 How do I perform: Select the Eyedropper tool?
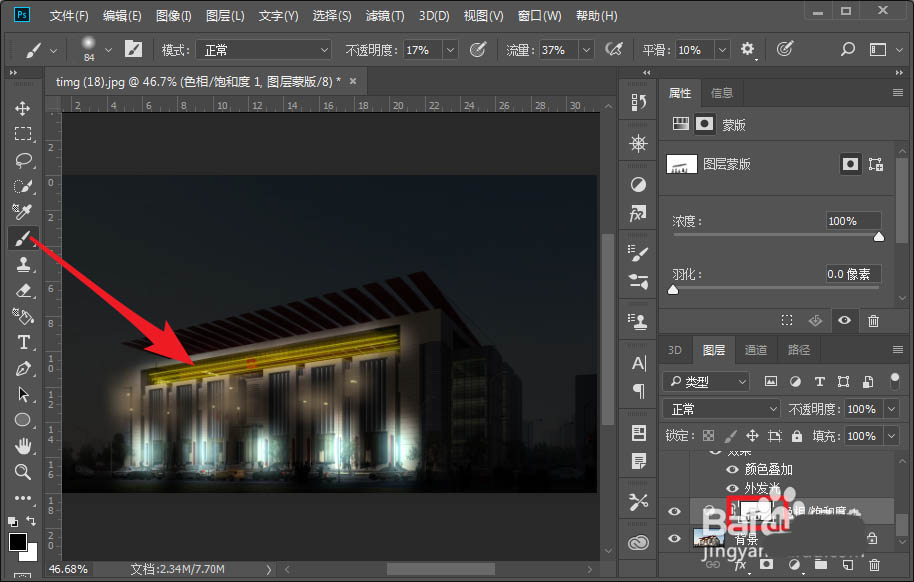(23, 212)
